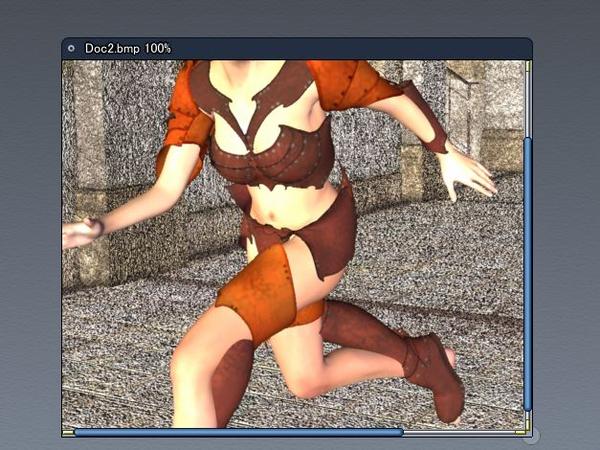Screen dimensions: 600x450
Task: Click the yellow end button at the horizontal scrollbar's left end
Action: pyautogui.click(x=68, y=433)
